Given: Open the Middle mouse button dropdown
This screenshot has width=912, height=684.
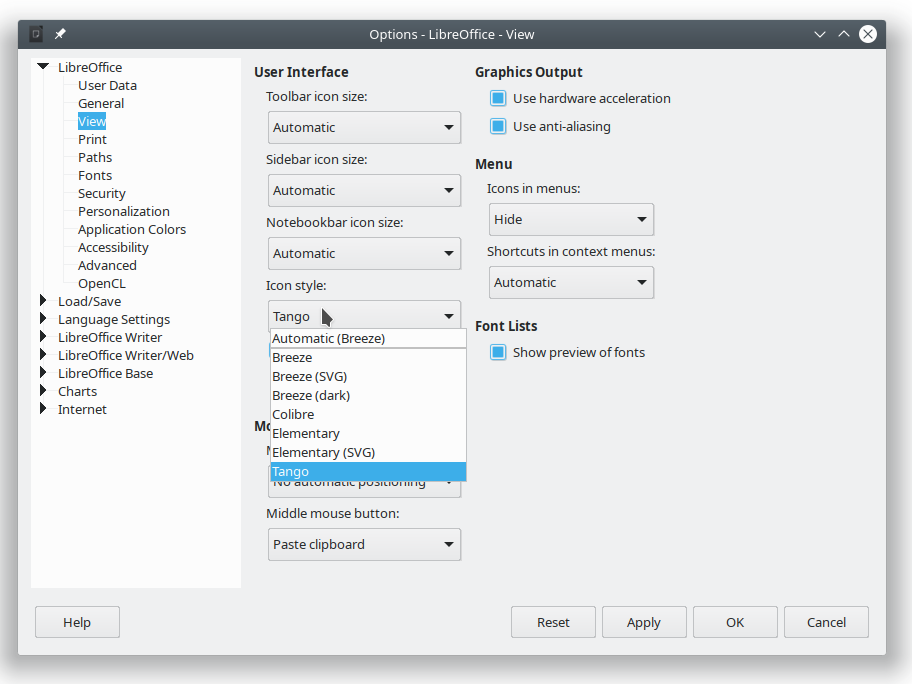Looking at the screenshot, I should tap(365, 544).
